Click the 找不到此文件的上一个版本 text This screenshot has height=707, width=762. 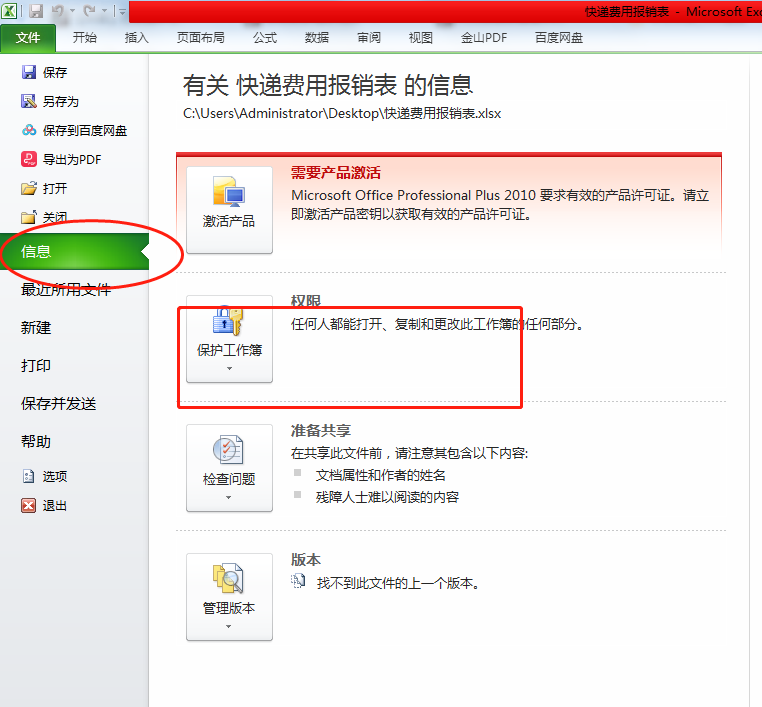click(x=398, y=583)
